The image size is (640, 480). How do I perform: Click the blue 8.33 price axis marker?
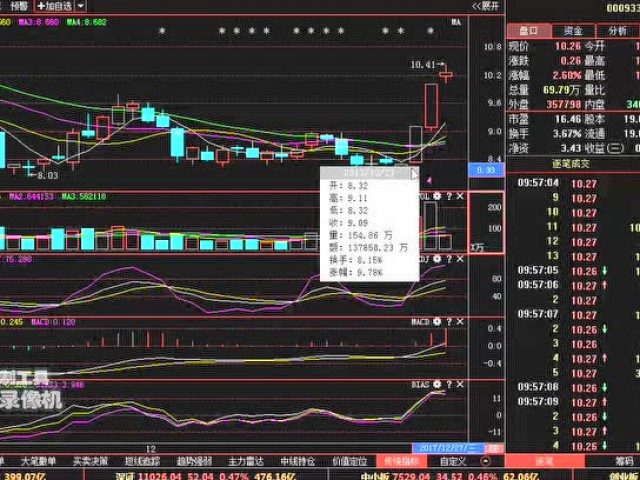[486, 169]
